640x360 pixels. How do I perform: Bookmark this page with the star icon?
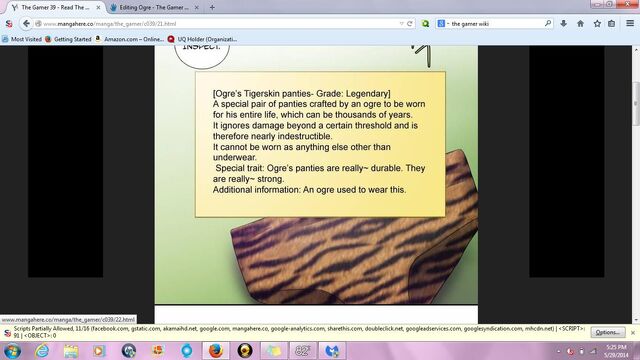(x=597, y=24)
